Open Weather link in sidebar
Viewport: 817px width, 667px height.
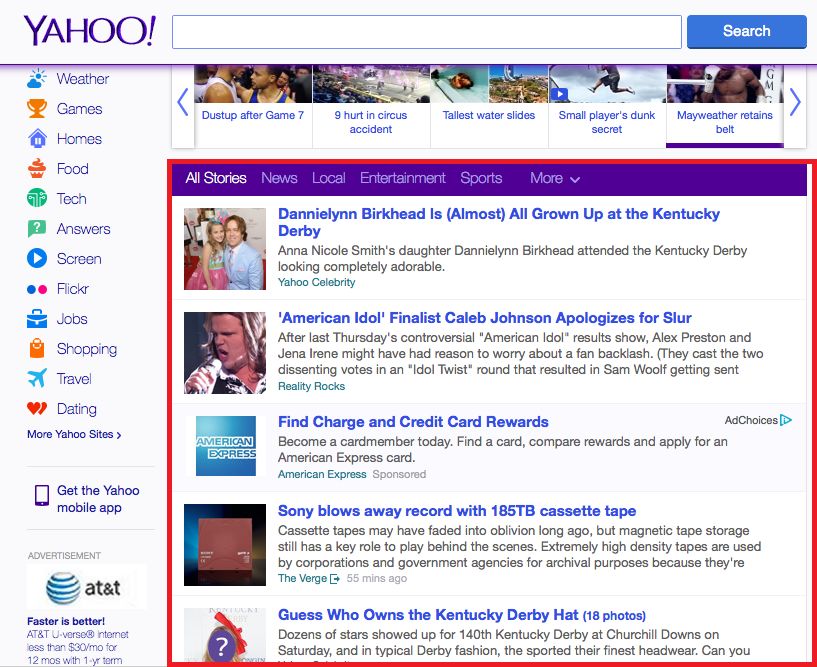83,79
